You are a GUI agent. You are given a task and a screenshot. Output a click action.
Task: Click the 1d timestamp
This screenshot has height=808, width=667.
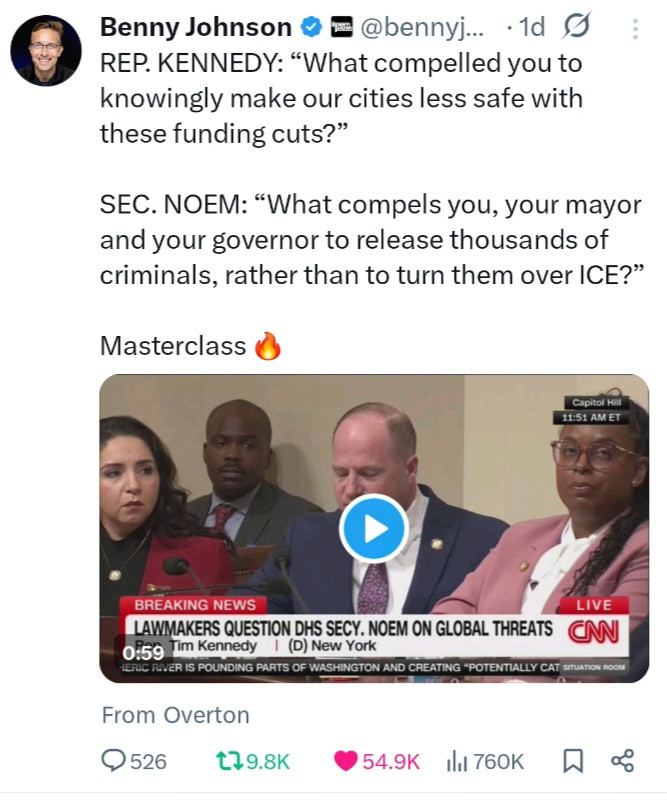point(531,27)
